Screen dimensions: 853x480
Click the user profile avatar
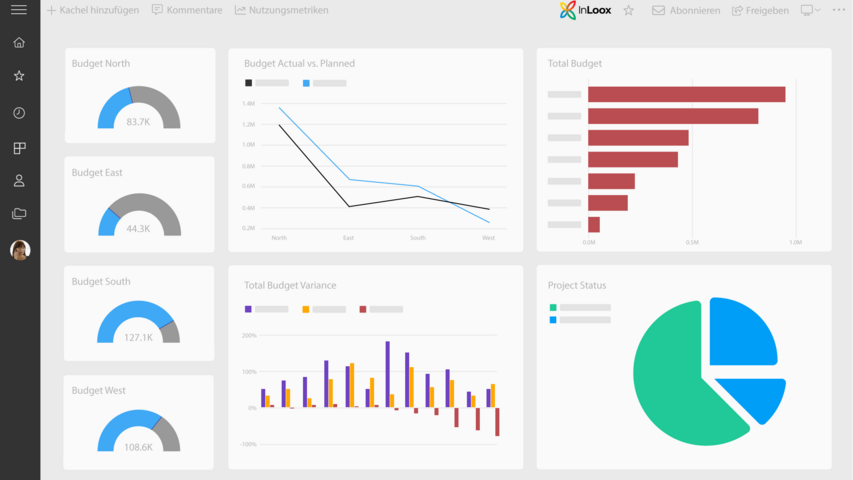(x=20, y=250)
